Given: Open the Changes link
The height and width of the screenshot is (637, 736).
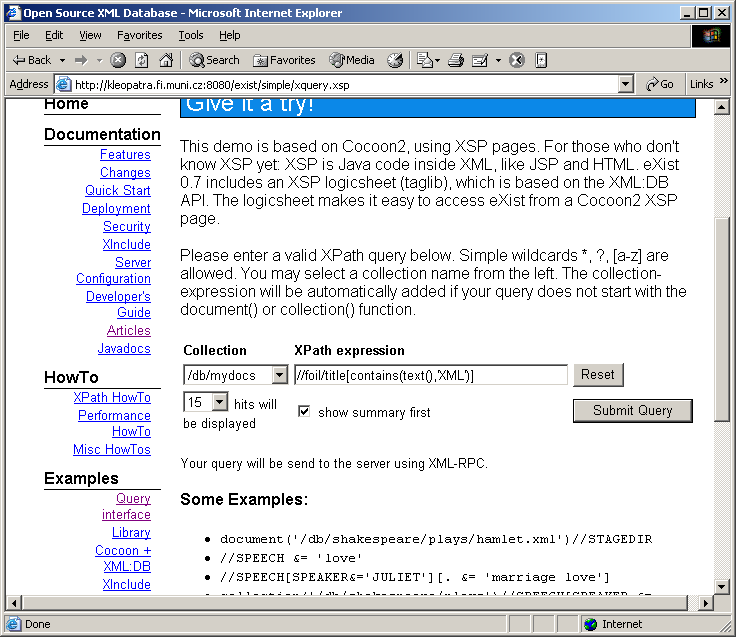Looking at the screenshot, I should click(x=125, y=173).
